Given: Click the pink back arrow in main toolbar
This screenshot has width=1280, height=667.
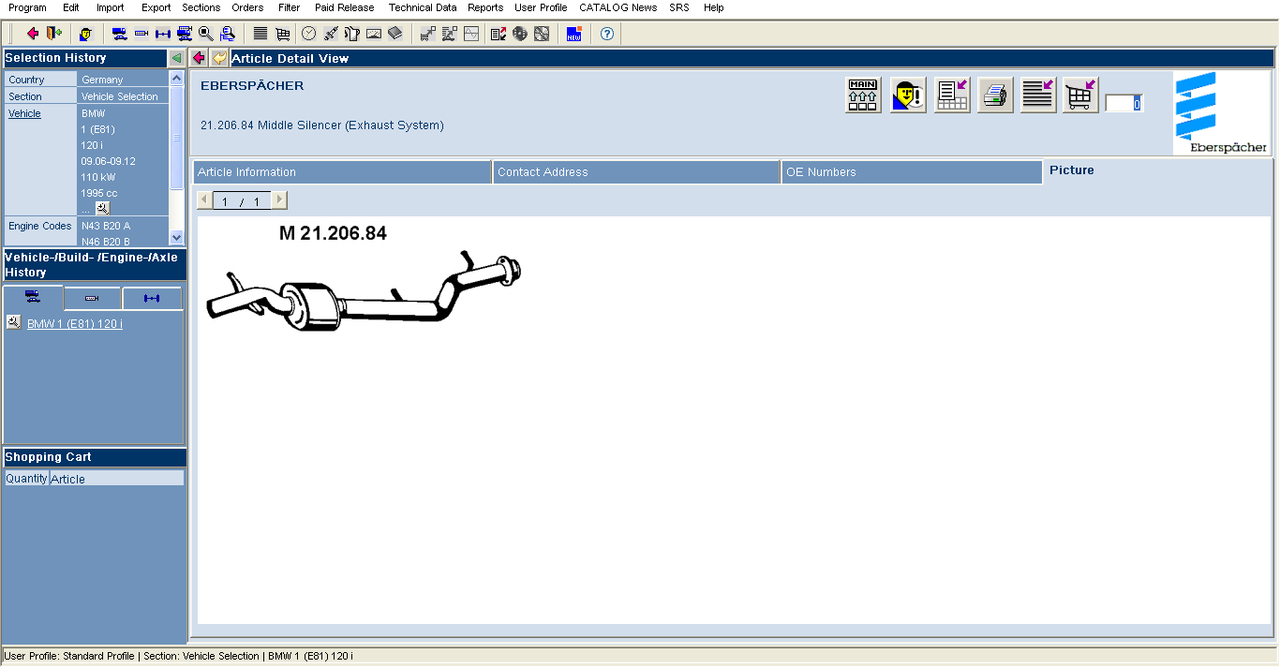Looking at the screenshot, I should click(33, 33).
